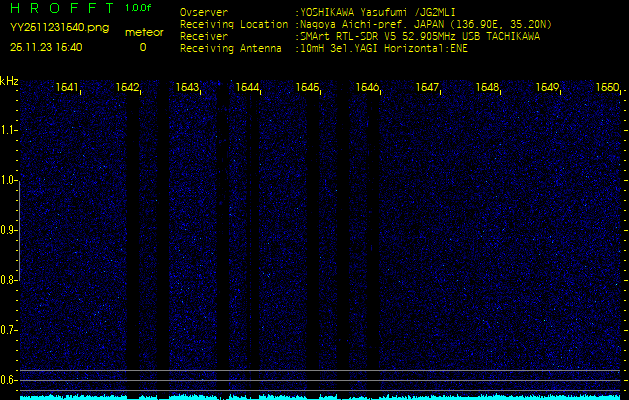Click the 1641 time marker
The image size is (629, 400).
tap(67, 87)
